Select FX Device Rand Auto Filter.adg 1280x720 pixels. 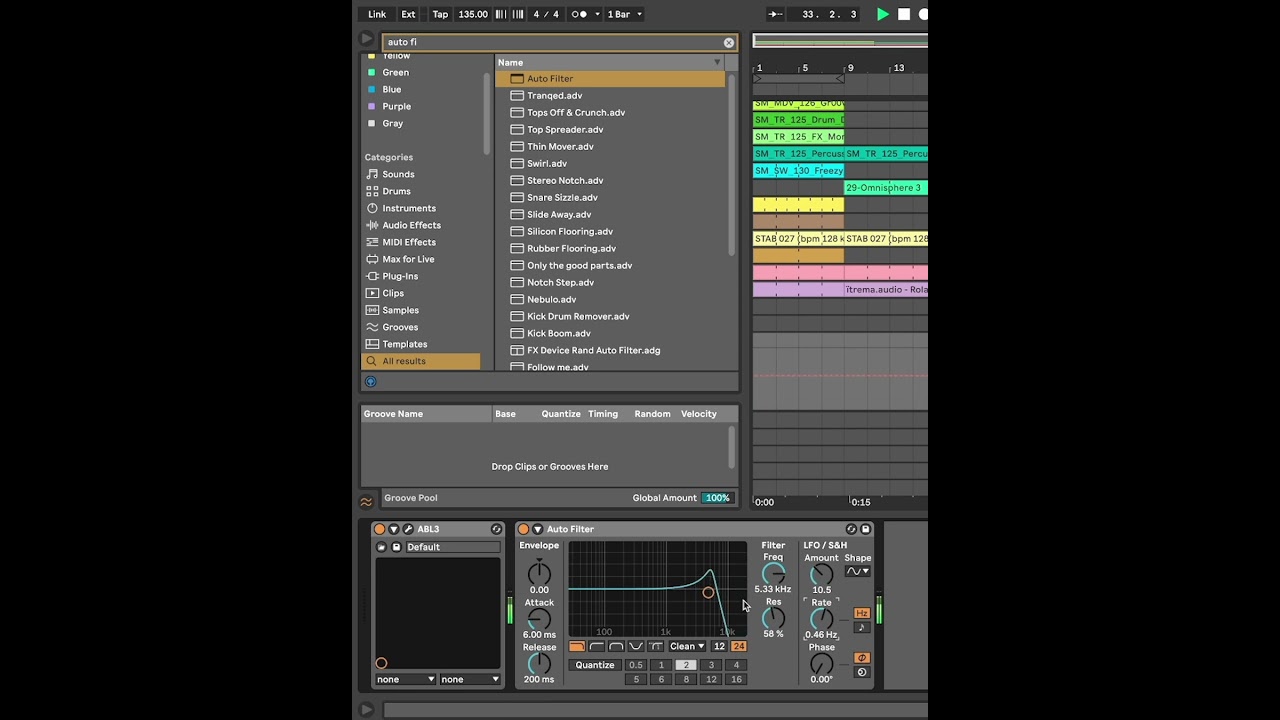610,350
